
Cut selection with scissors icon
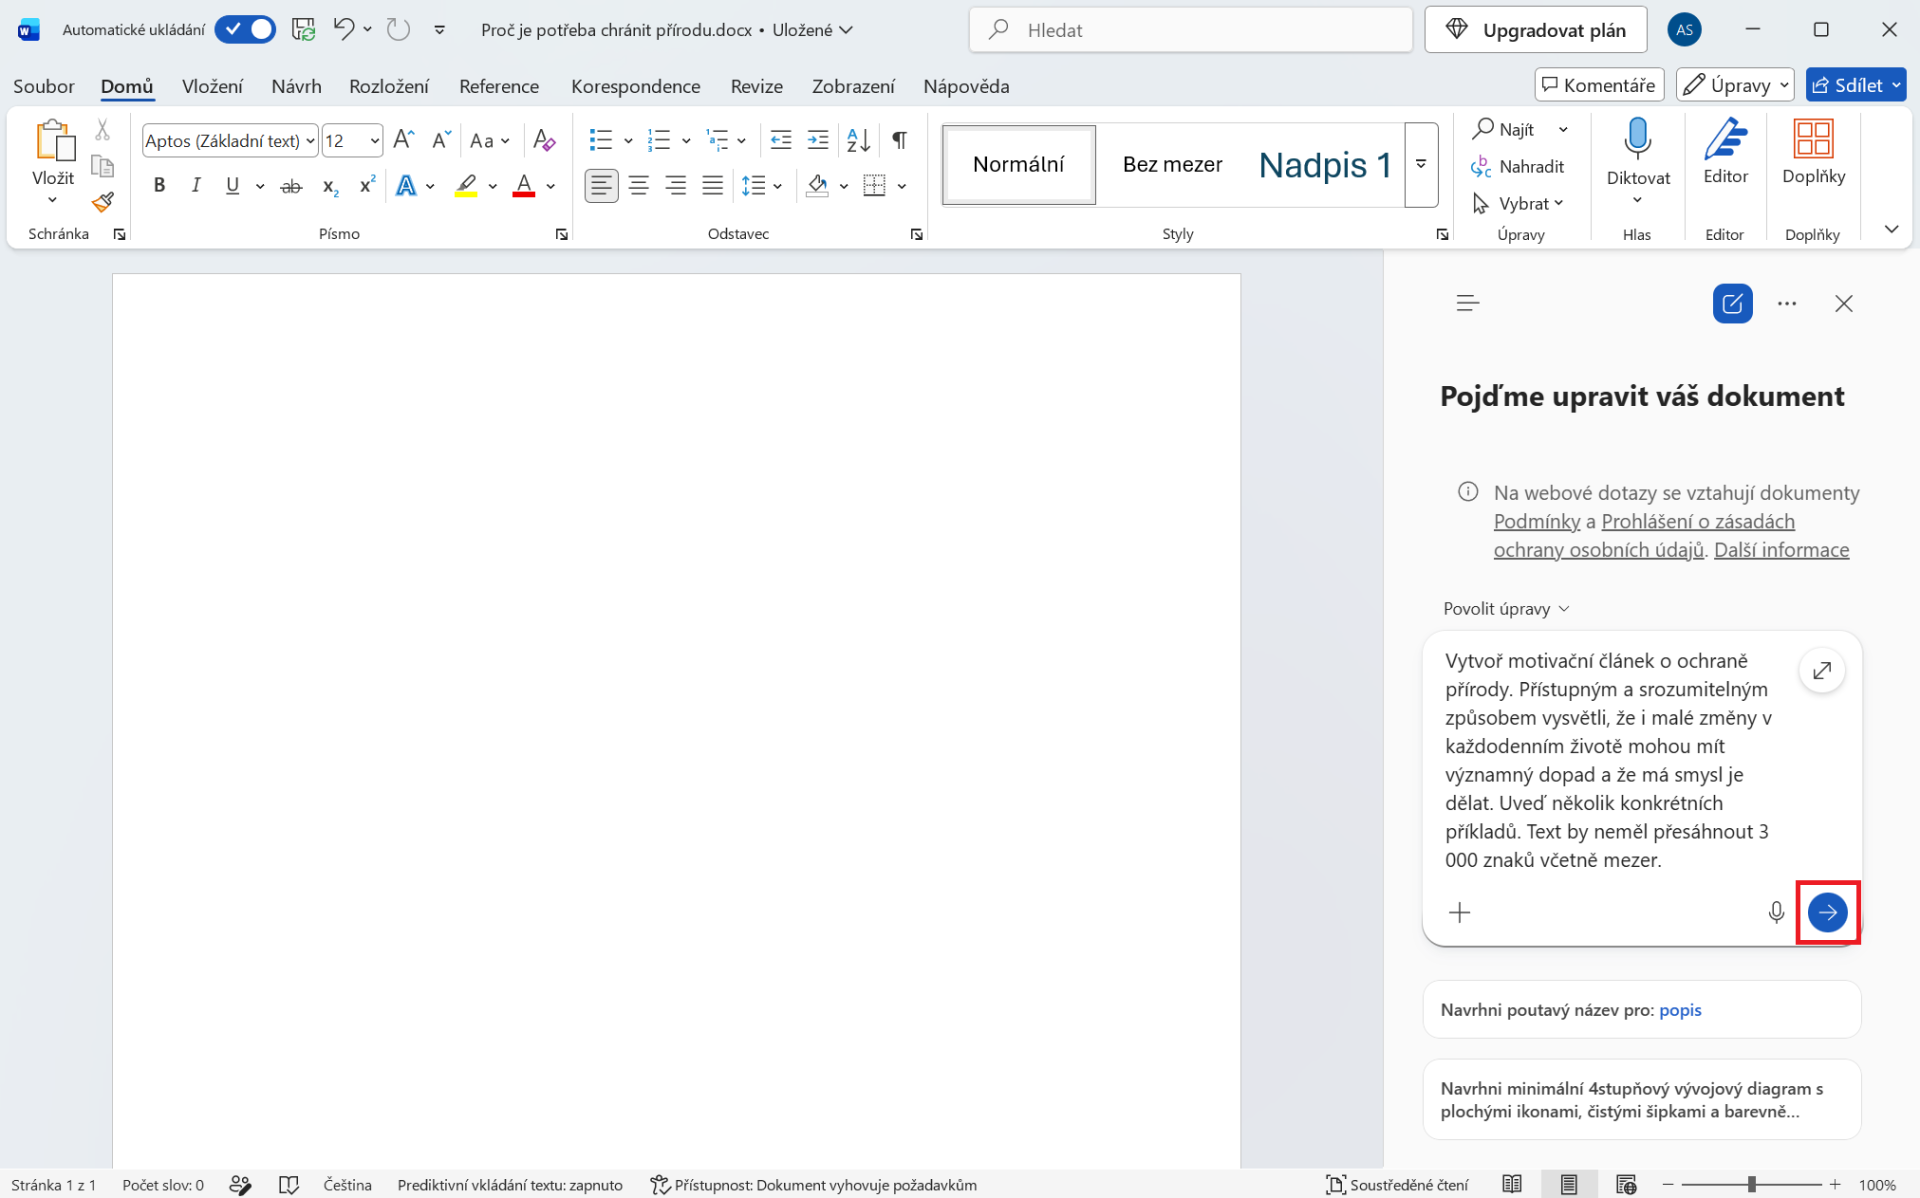coord(102,129)
